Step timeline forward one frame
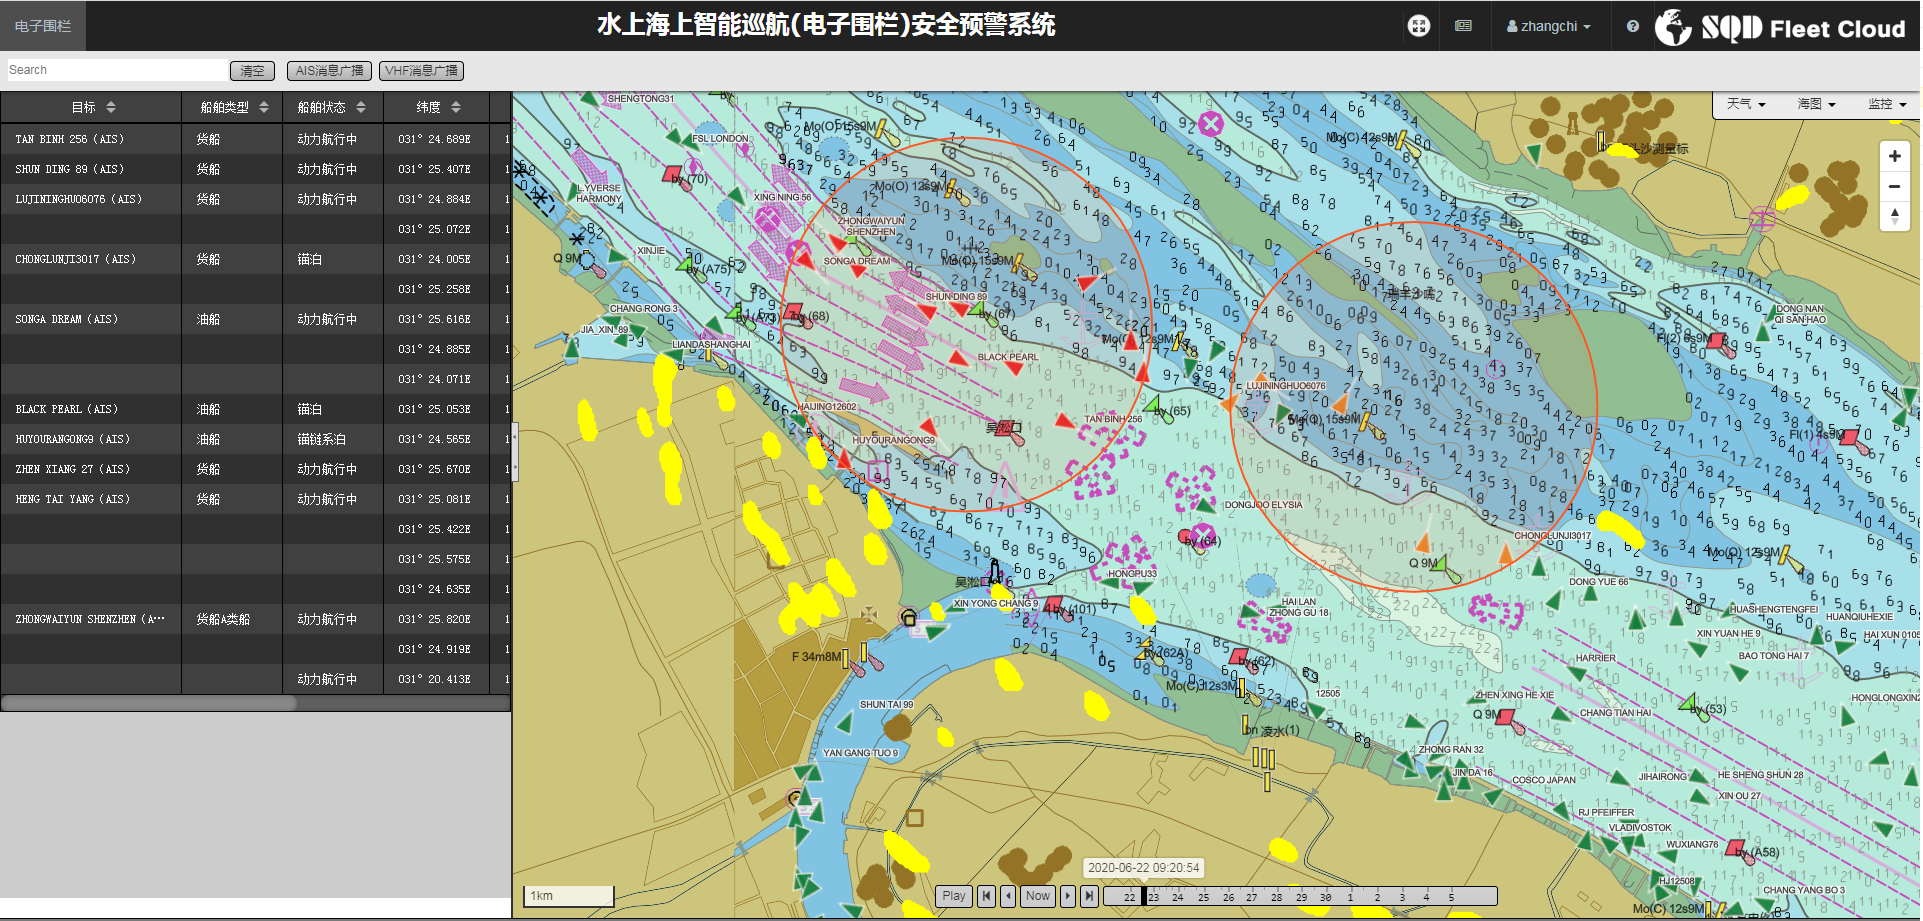Viewport: 1923px width, 921px height. pyautogui.click(x=1068, y=896)
